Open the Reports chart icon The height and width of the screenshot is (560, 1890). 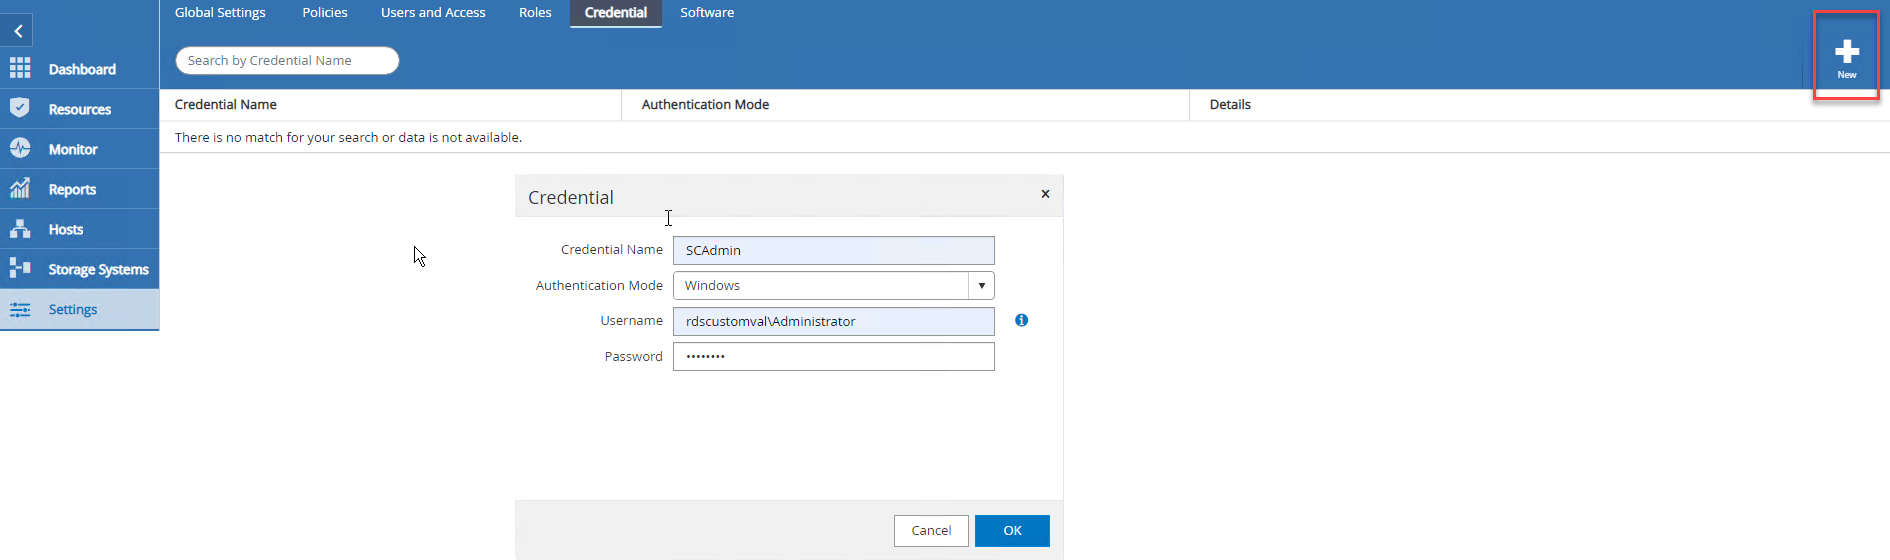pos(20,188)
